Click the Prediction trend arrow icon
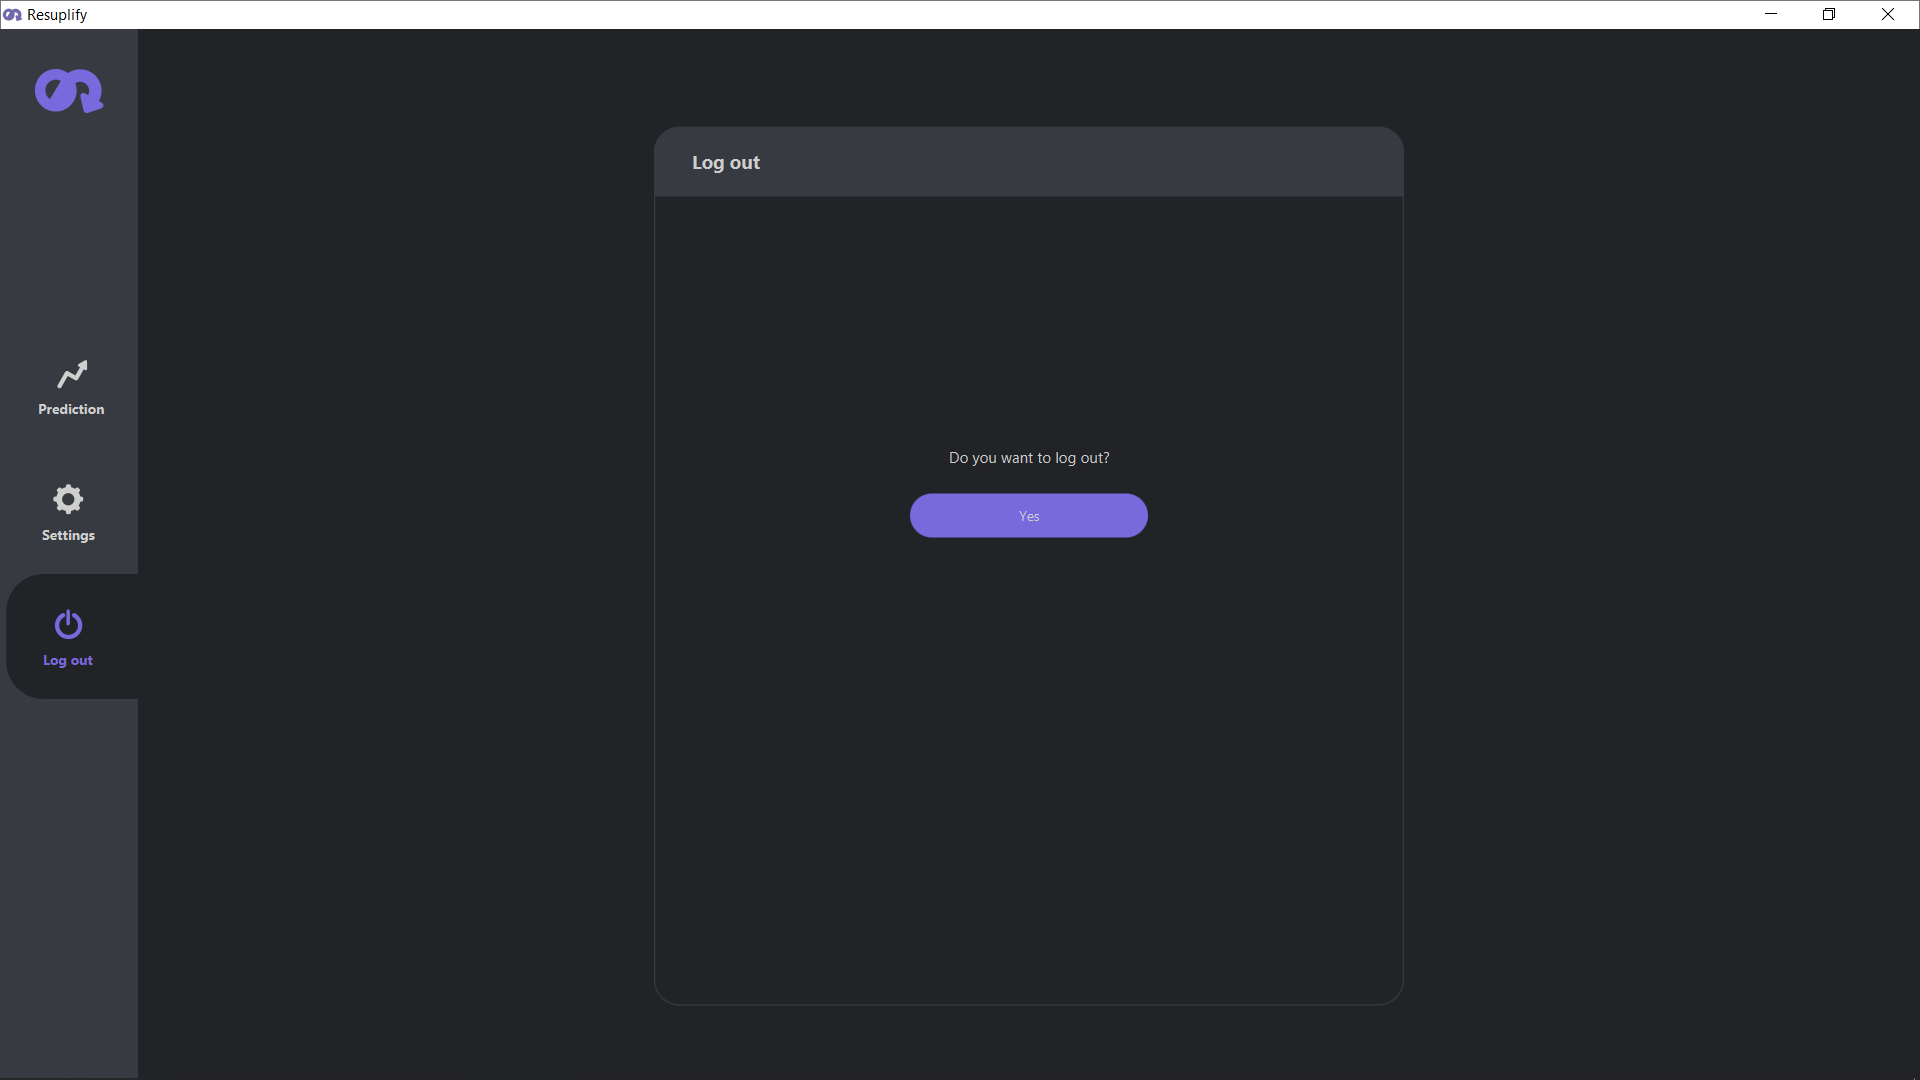1920x1080 pixels. pyautogui.click(x=72, y=374)
